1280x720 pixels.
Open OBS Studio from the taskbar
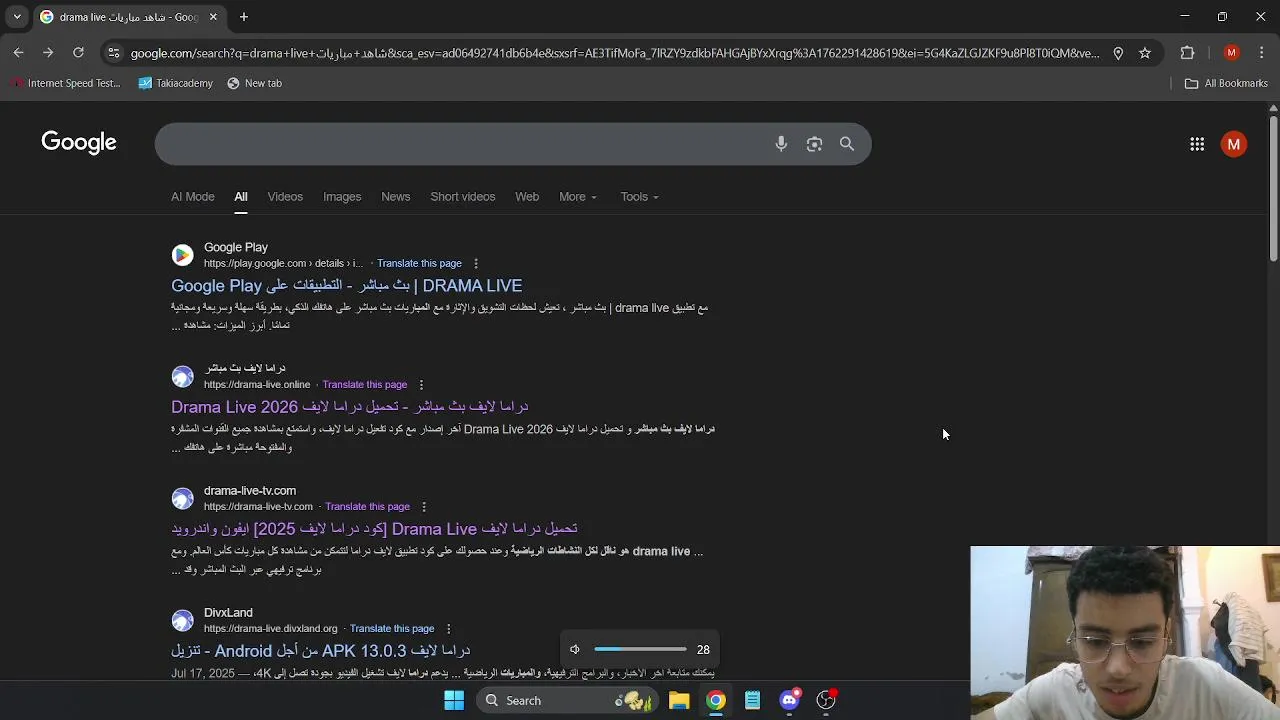(826, 701)
